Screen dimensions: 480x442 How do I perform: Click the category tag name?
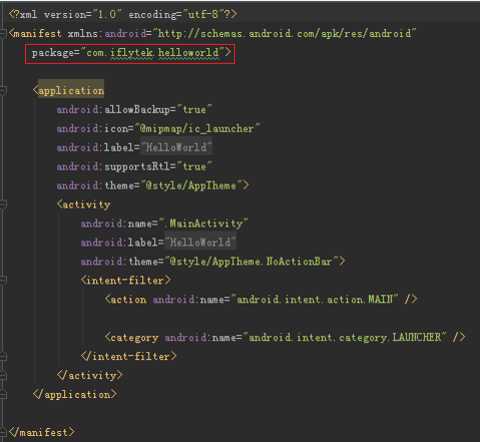135,337
